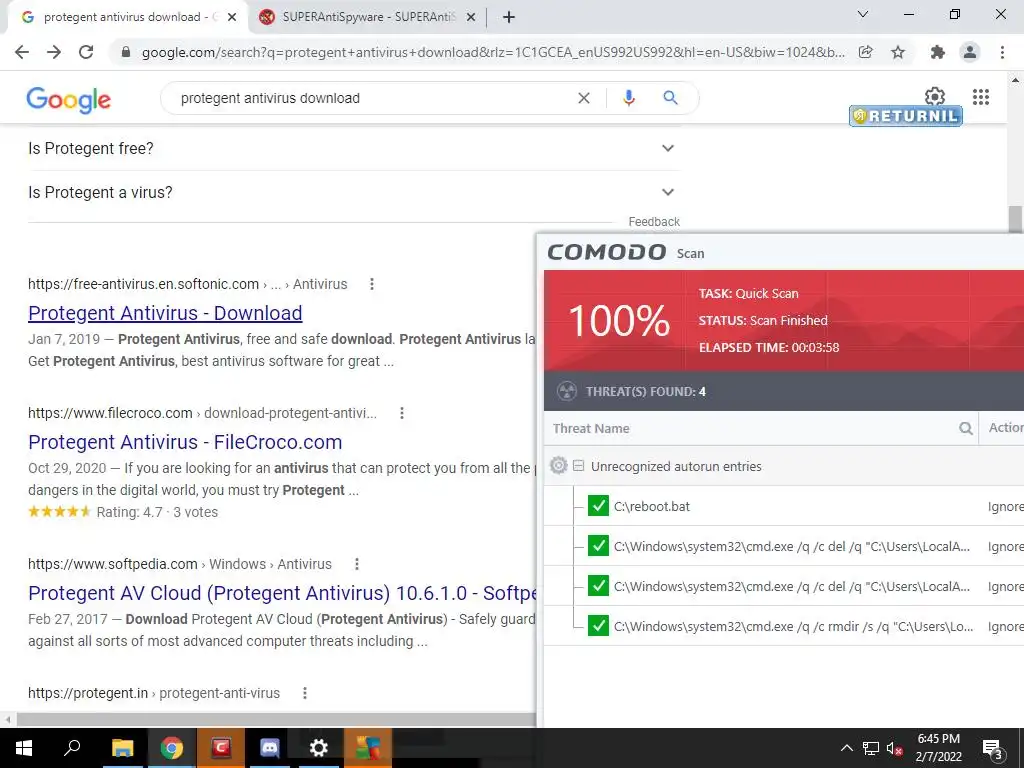Click the protegent.in result URL
The width and height of the screenshot is (1024, 768).
point(153,693)
